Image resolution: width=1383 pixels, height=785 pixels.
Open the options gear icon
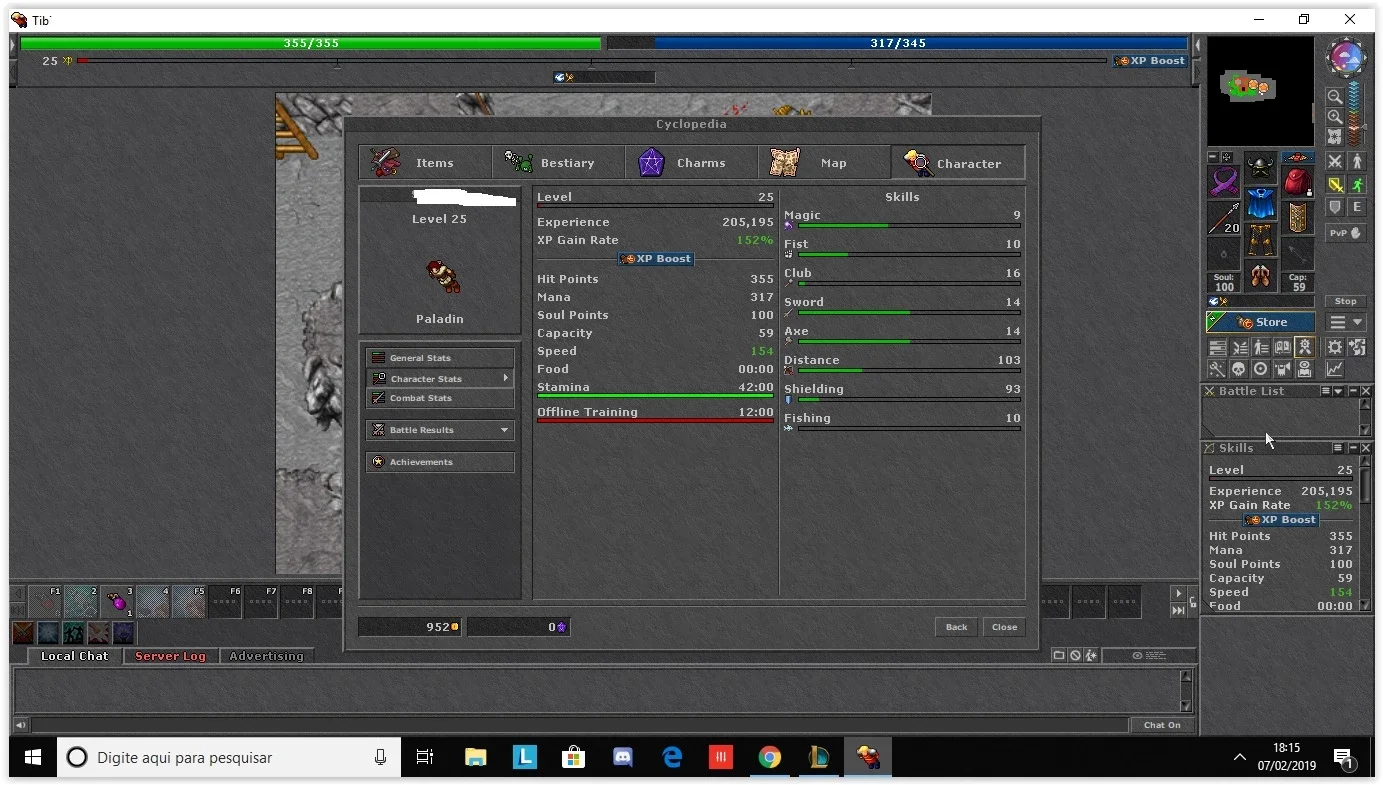coord(1335,347)
